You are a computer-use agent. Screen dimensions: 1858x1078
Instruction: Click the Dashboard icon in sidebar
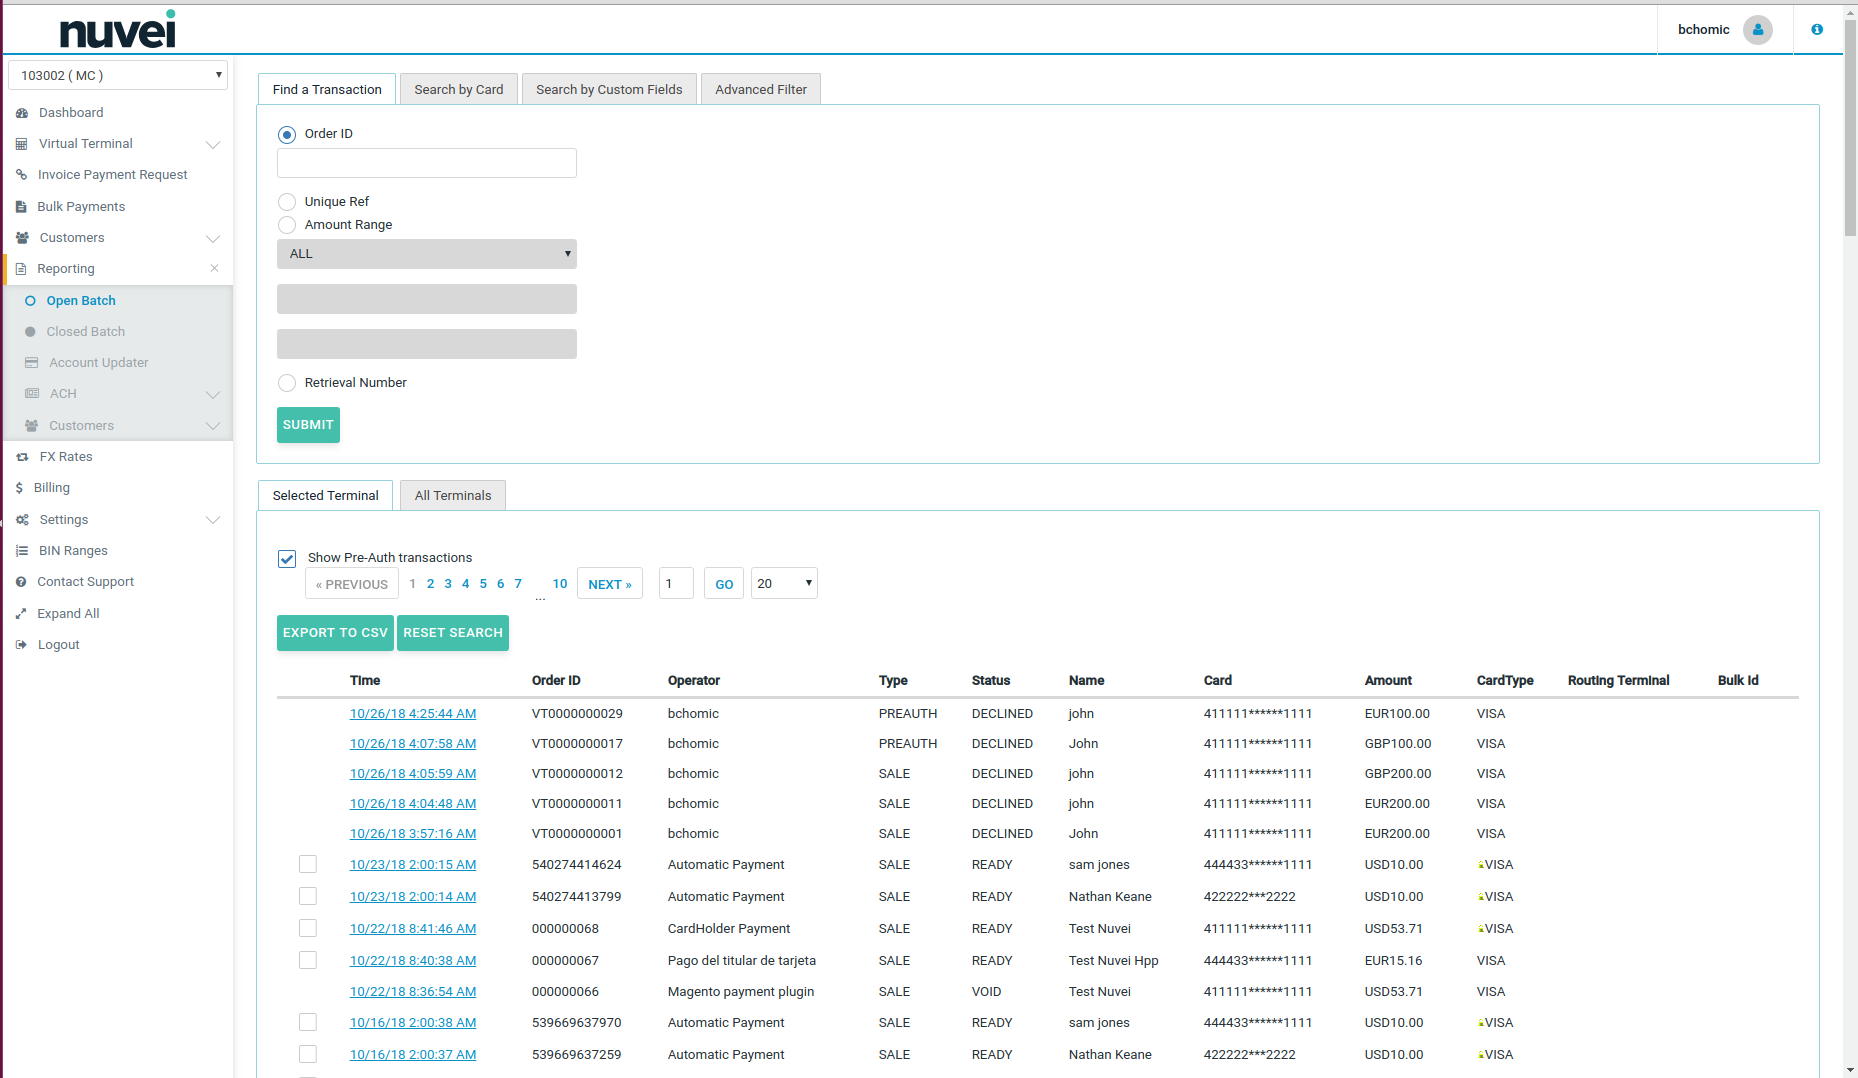click(x=22, y=113)
